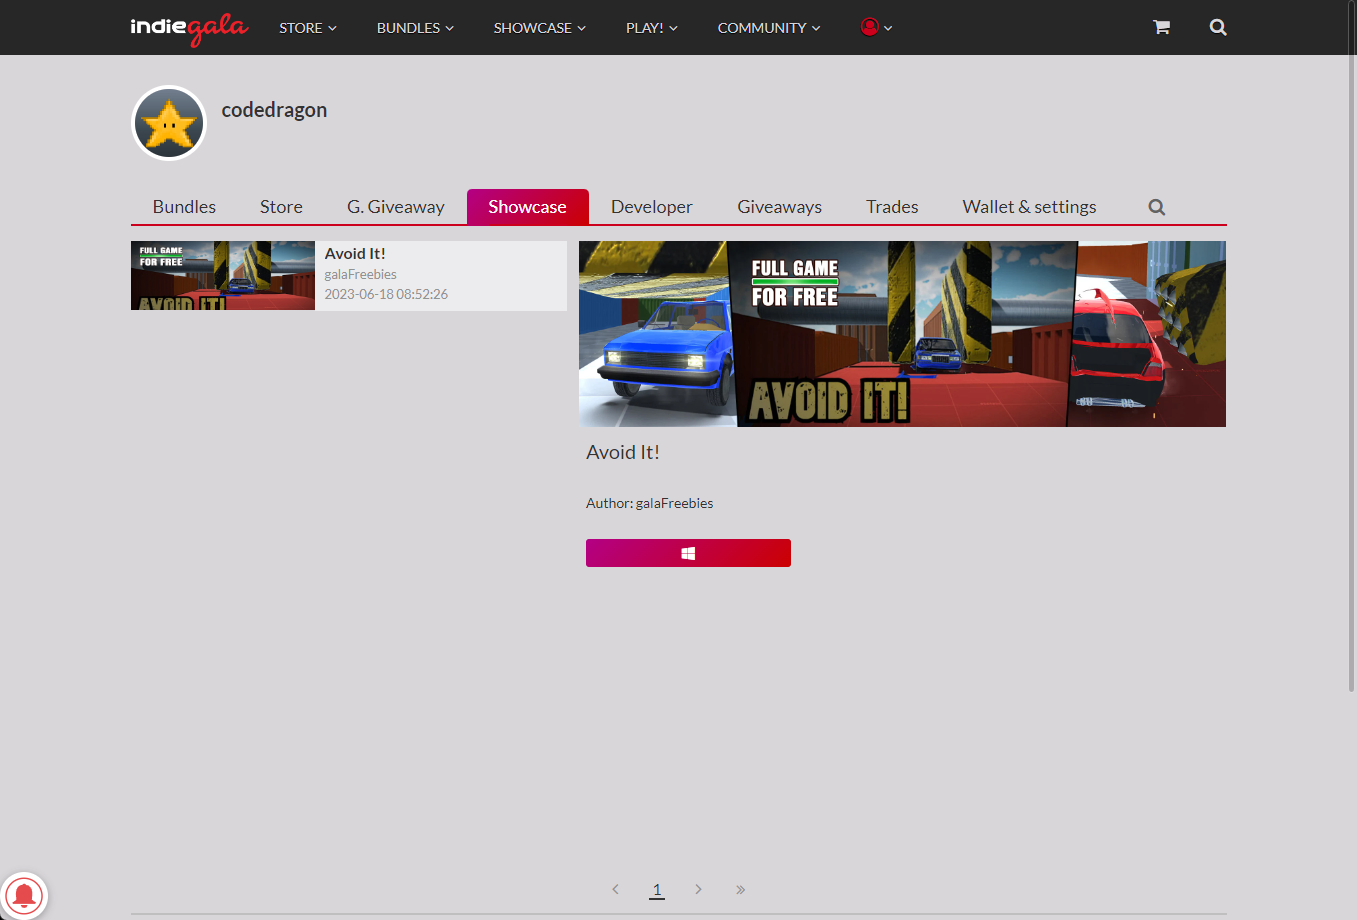Click the date 2023-06-18 08:52:26
This screenshot has height=920, width=1357.
pyautogui.click(x=386, y=294)
